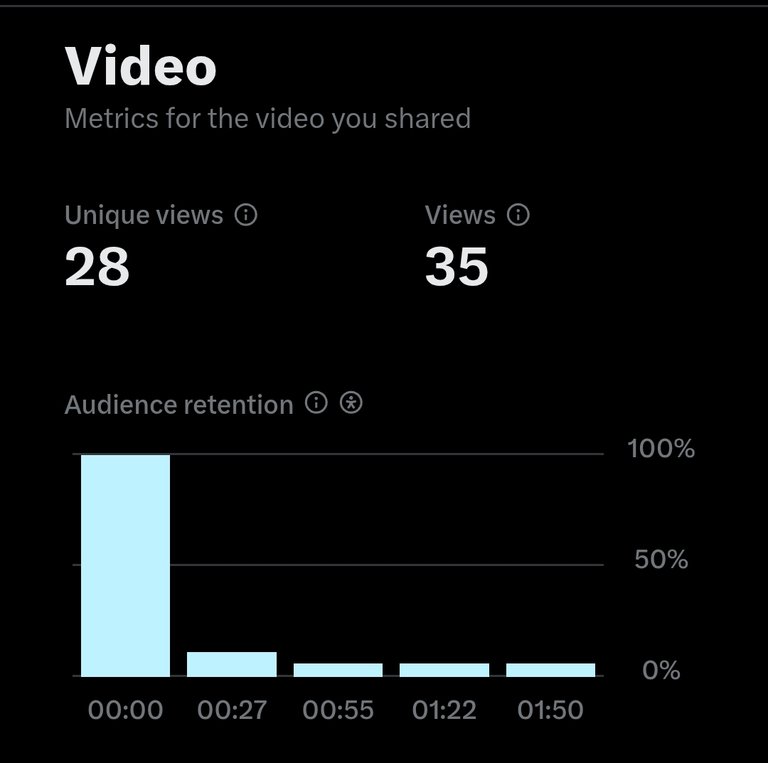The height and width of the screenshot is (763, 768).
Task: Click the Audience retention label
Action: click(x=179, y=405)
